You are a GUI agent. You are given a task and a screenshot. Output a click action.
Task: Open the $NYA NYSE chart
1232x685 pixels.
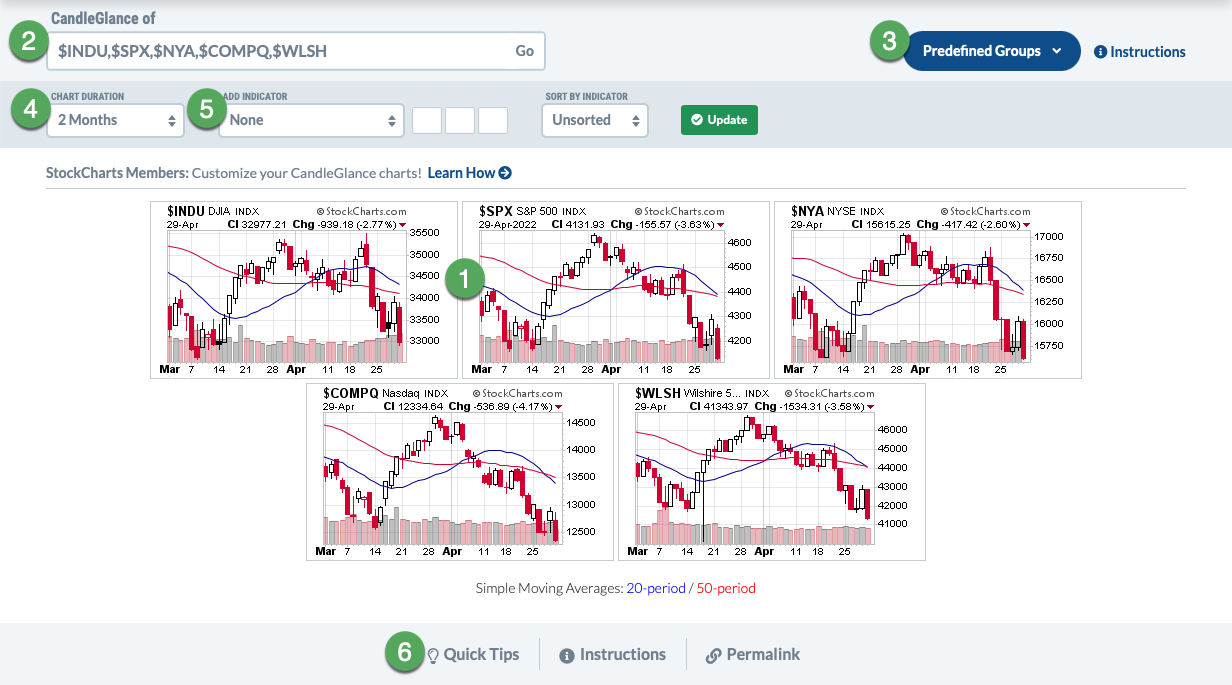click(x=928, y=290)
